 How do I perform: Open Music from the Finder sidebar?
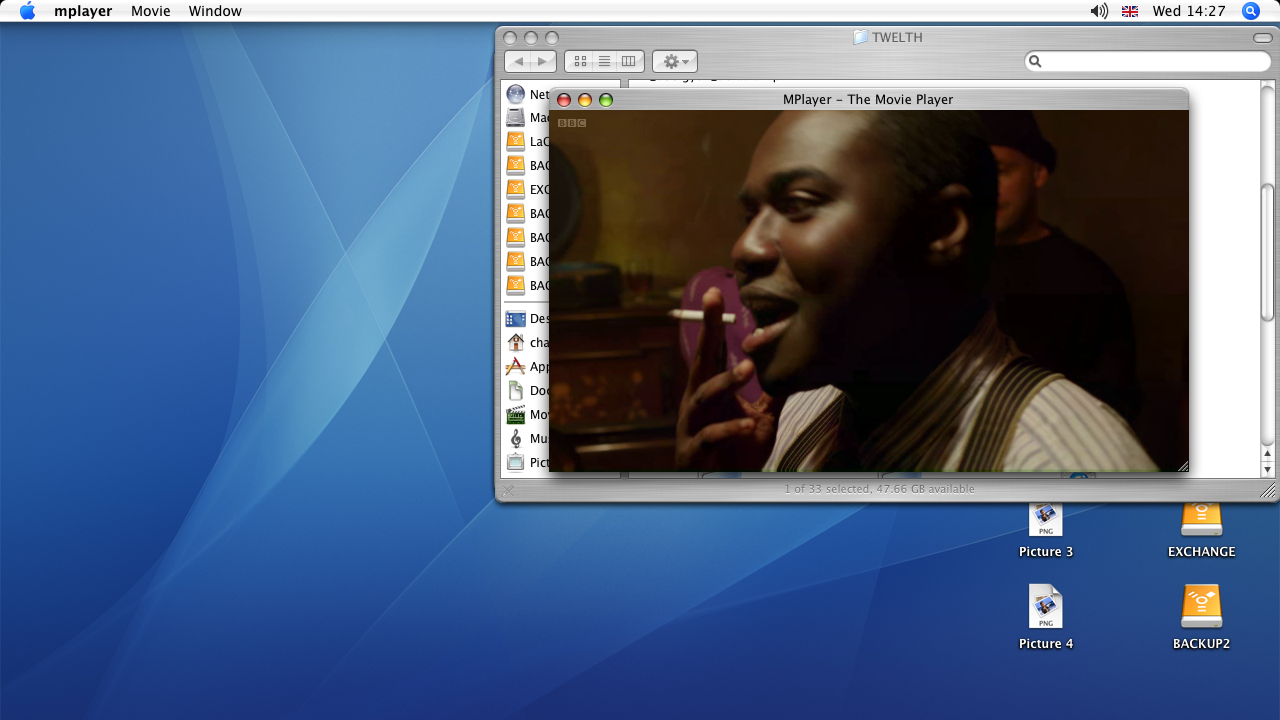[x=527, y=438]
